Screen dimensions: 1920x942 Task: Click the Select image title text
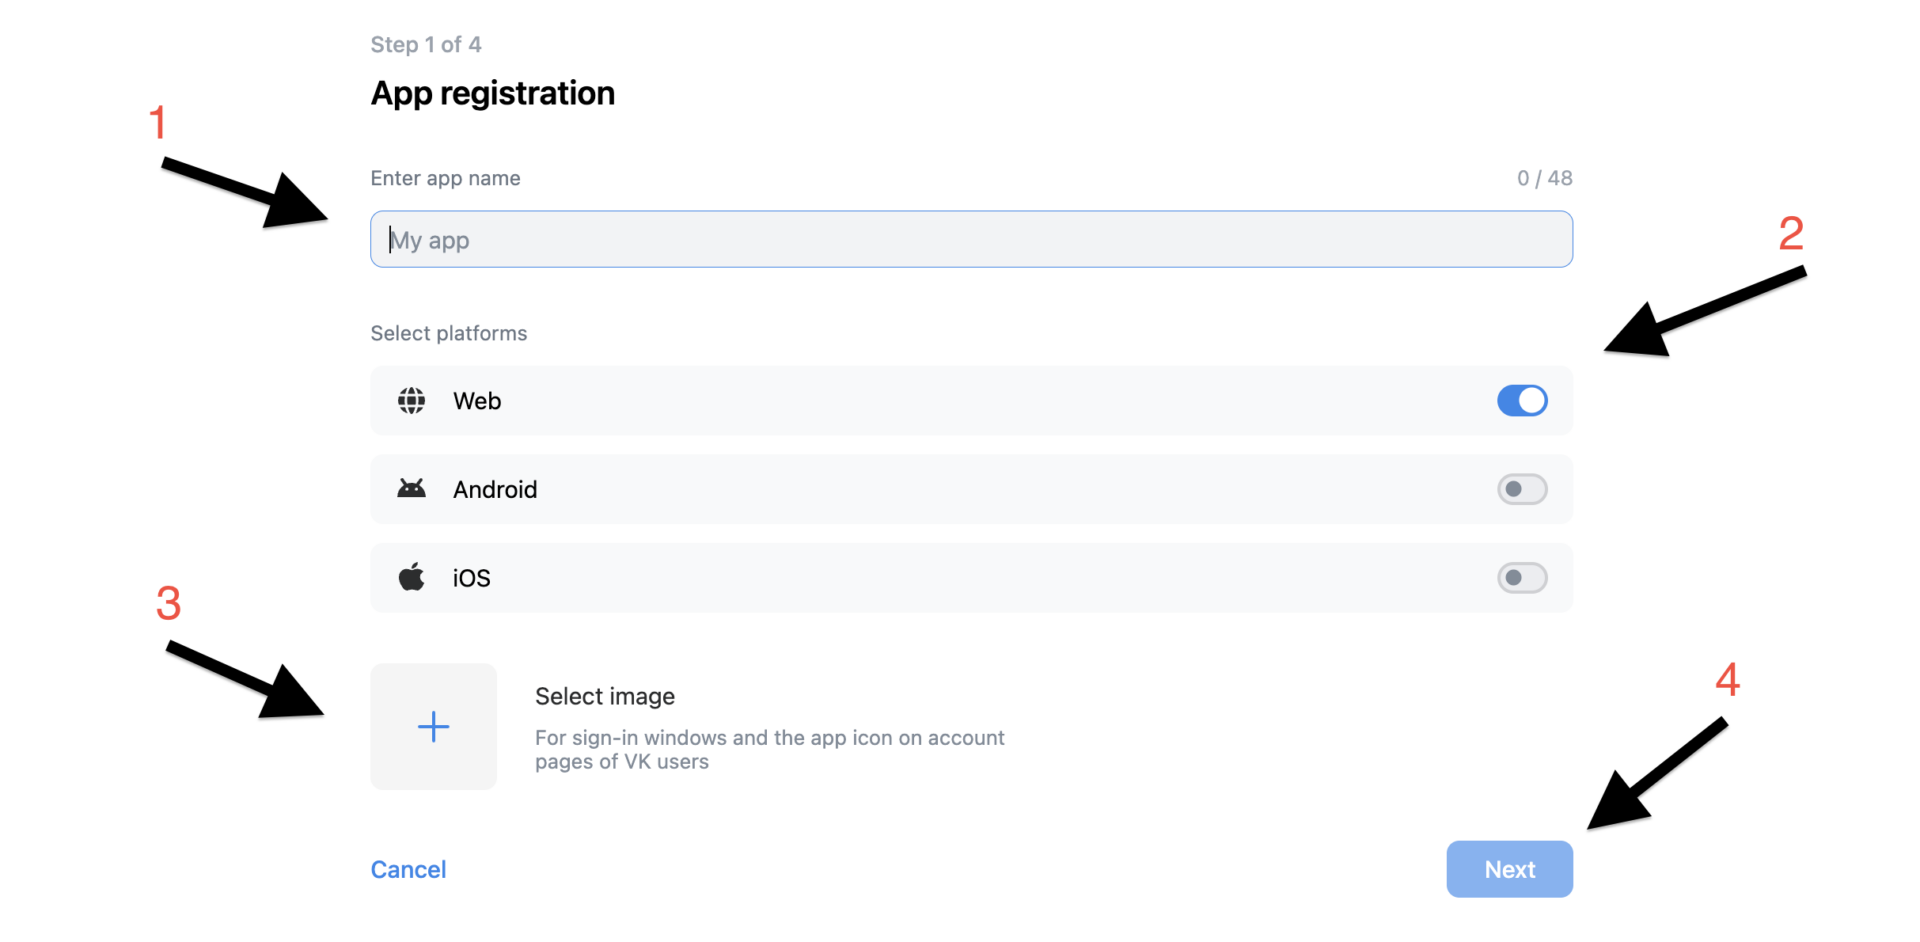pos(604,696)
